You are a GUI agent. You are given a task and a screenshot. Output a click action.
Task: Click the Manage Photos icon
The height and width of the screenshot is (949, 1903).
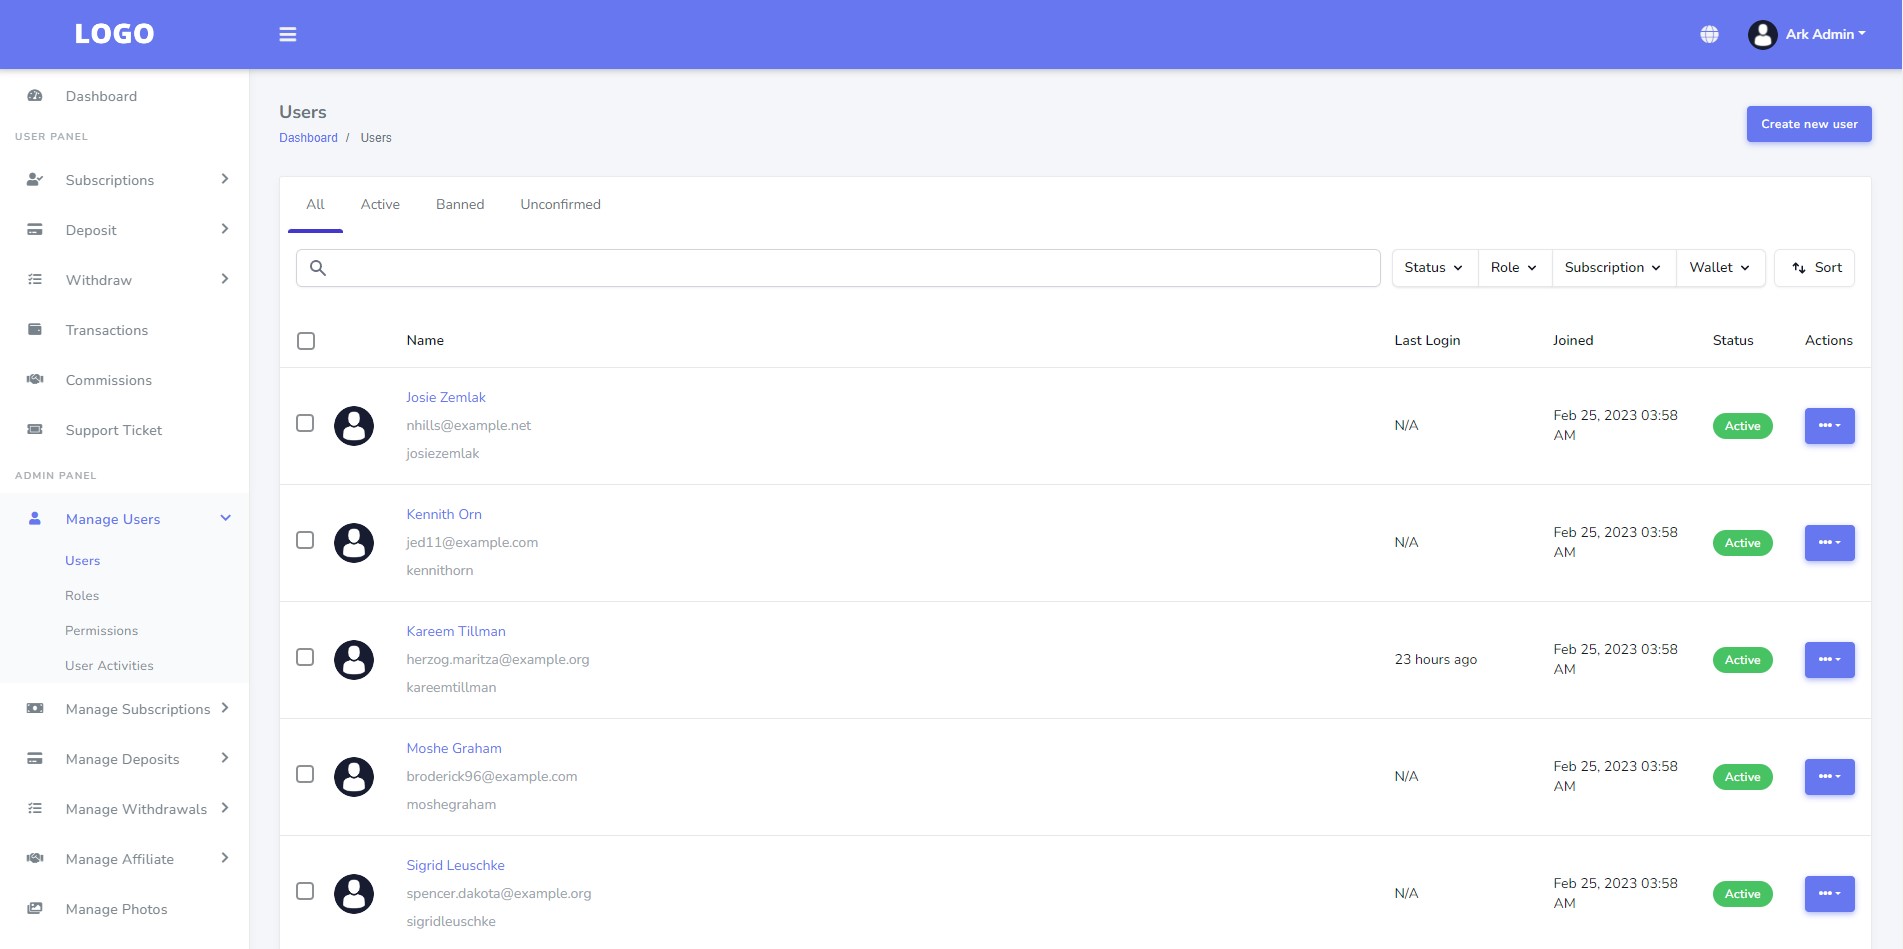pyautogui.click(x=35, y=909)
